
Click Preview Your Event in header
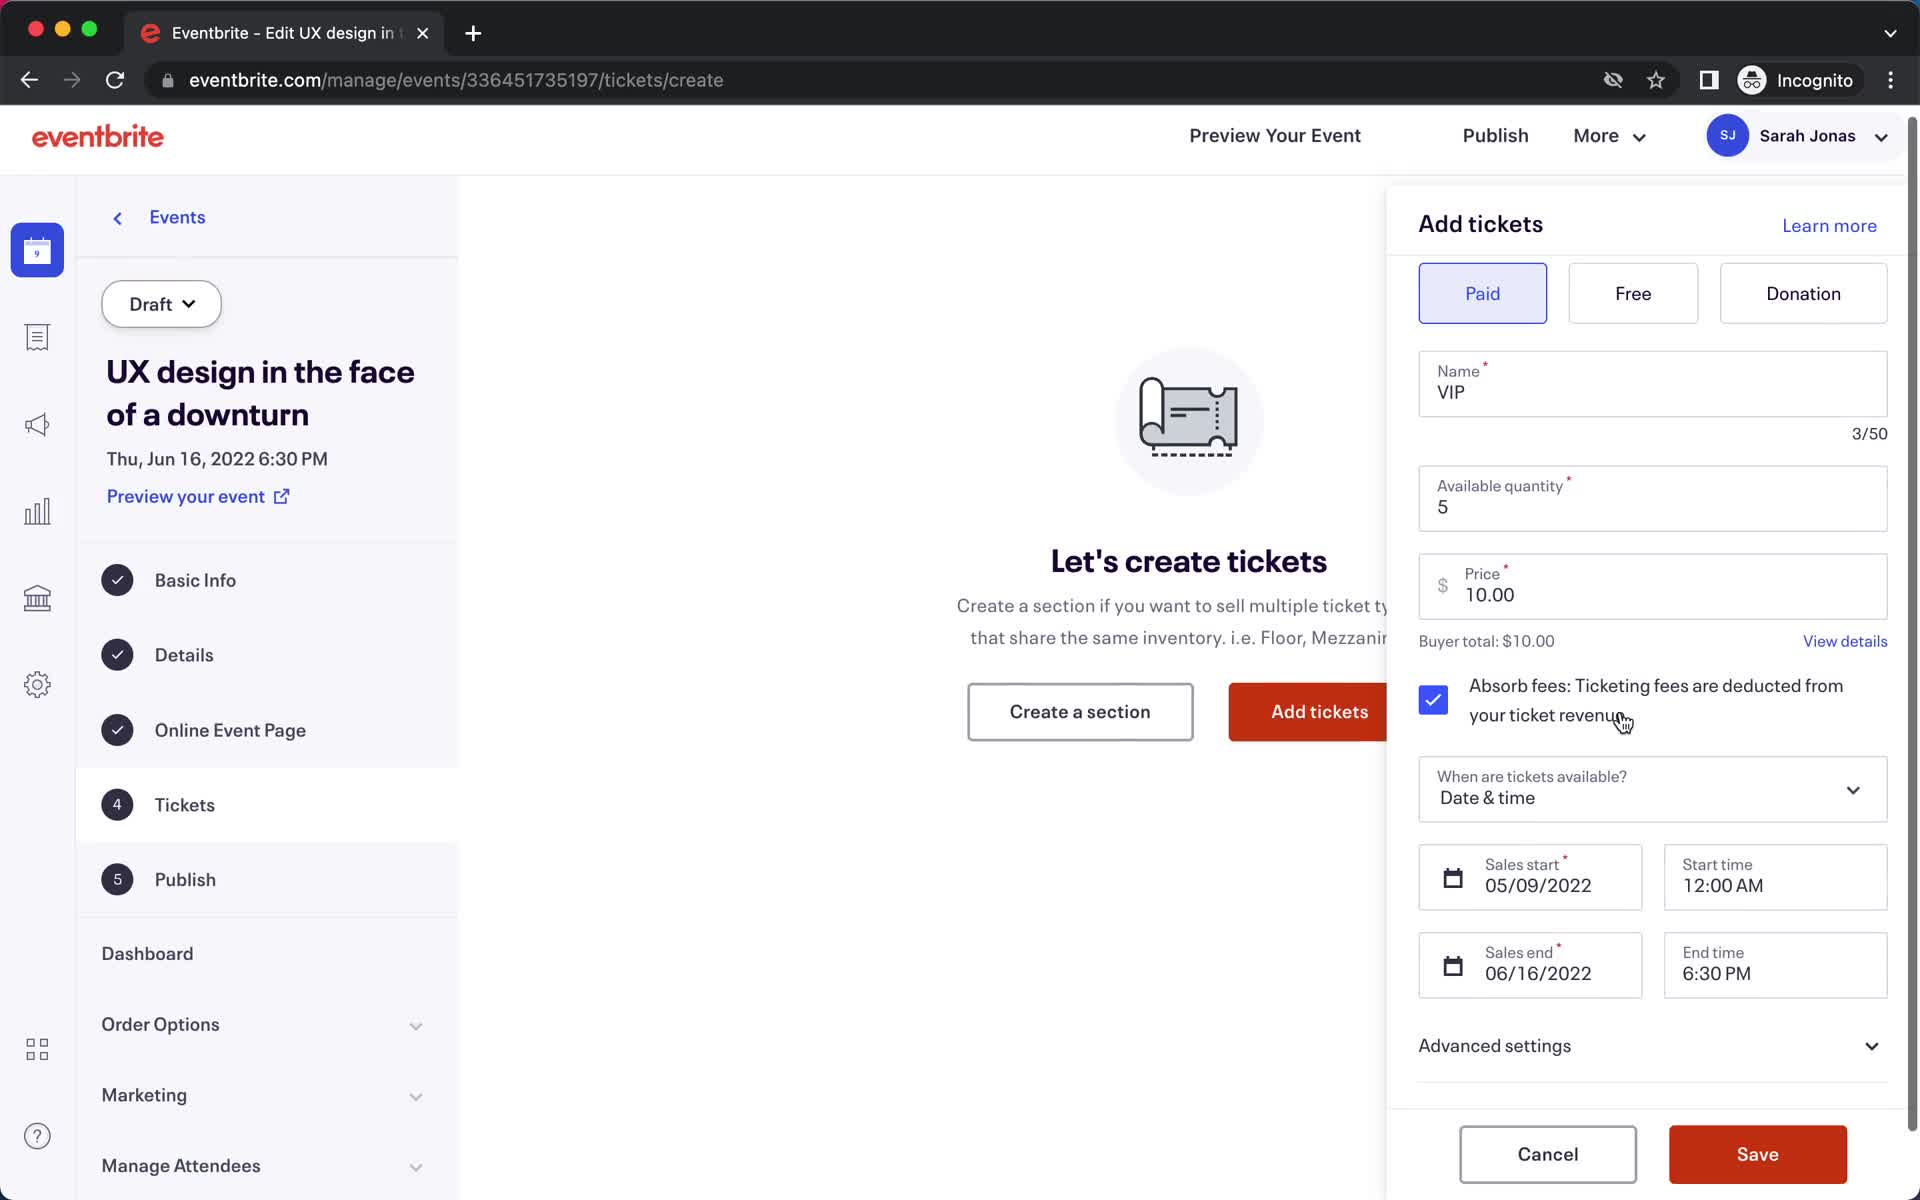(x=1274, y=136)
